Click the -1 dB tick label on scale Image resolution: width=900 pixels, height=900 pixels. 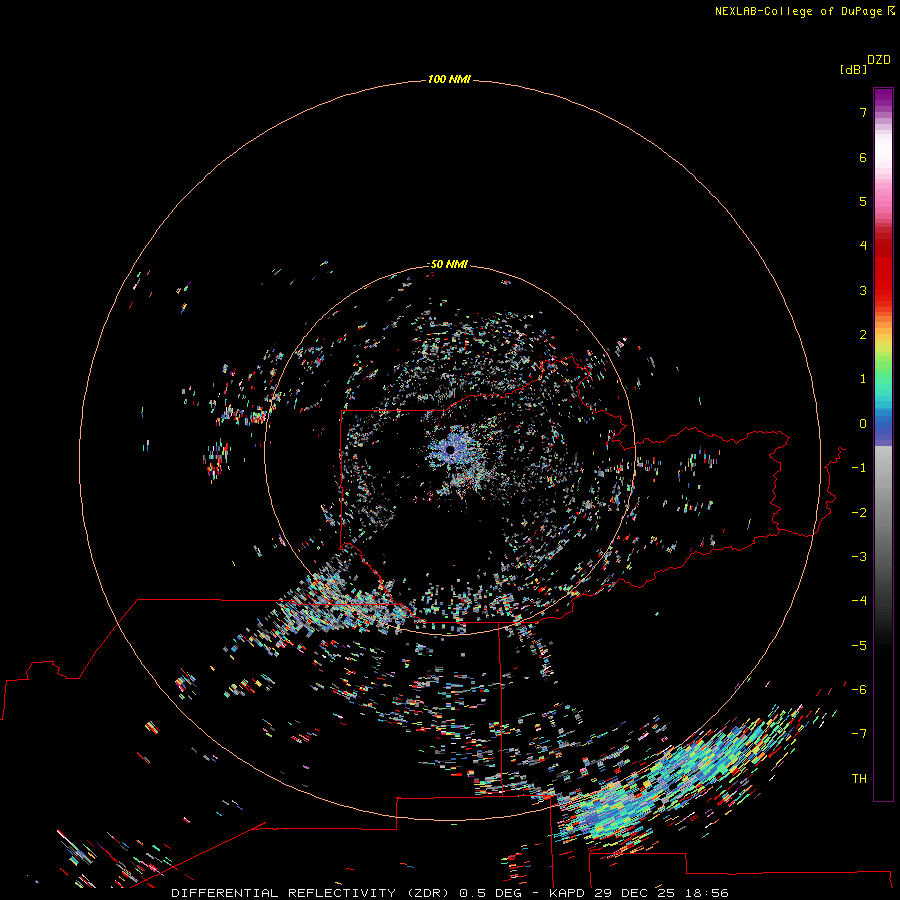[859, 468]
